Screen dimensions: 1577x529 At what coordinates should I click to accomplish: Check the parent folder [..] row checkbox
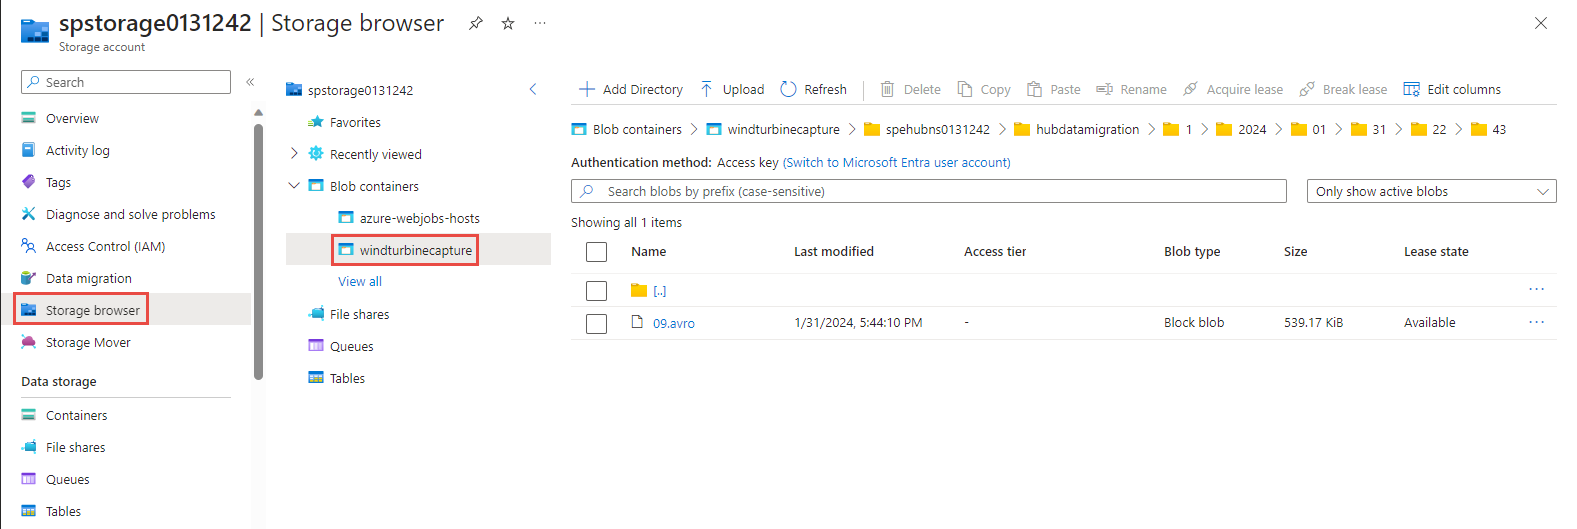597,291
